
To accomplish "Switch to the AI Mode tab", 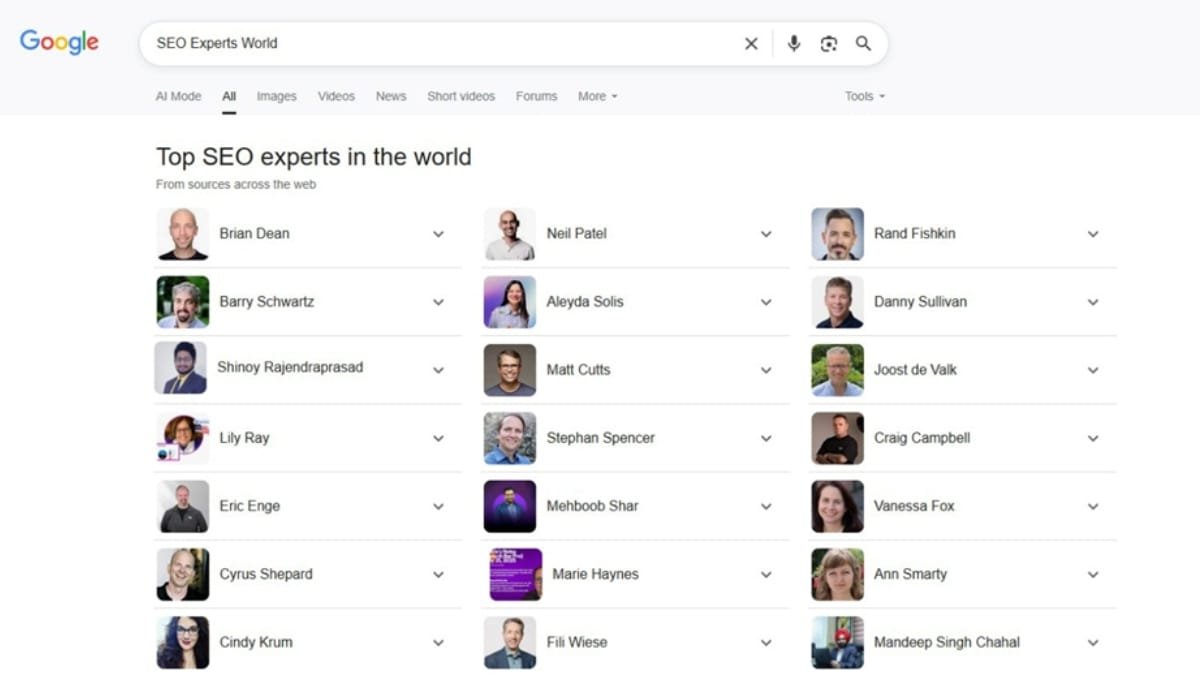I will coord(178,97).
